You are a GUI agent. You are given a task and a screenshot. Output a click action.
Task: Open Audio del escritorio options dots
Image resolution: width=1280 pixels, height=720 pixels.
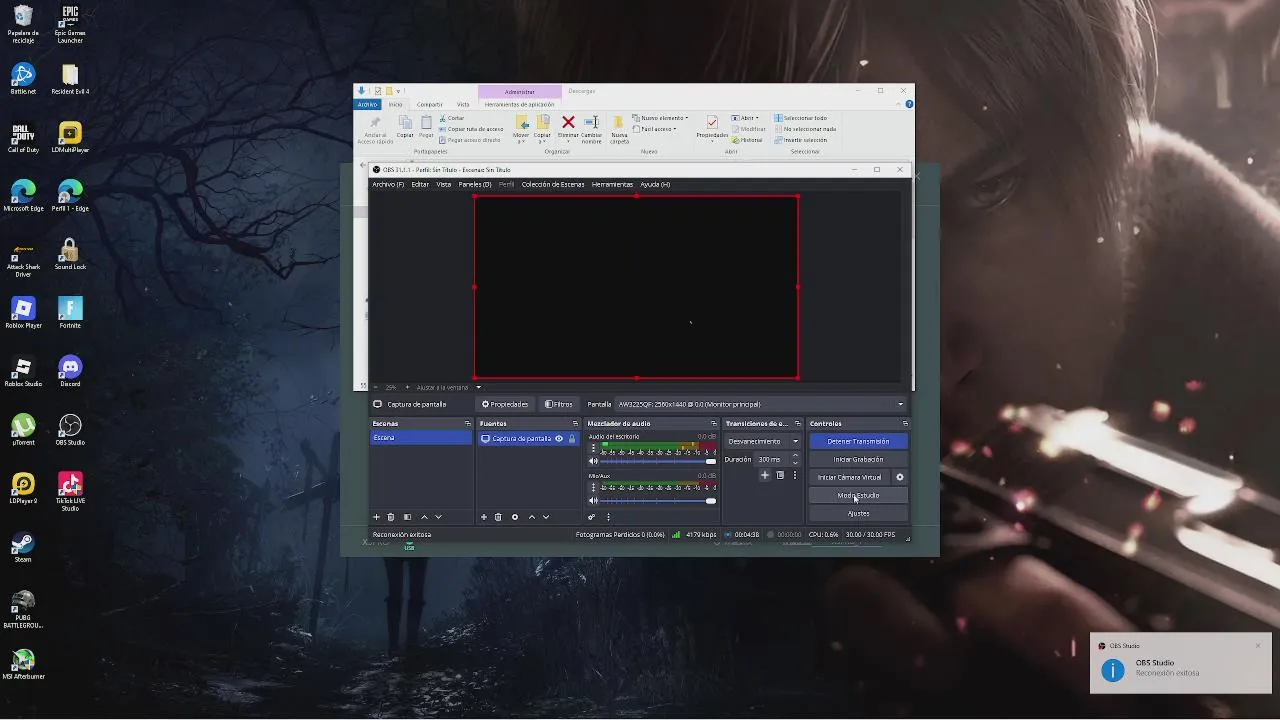[x=593, y=450]
